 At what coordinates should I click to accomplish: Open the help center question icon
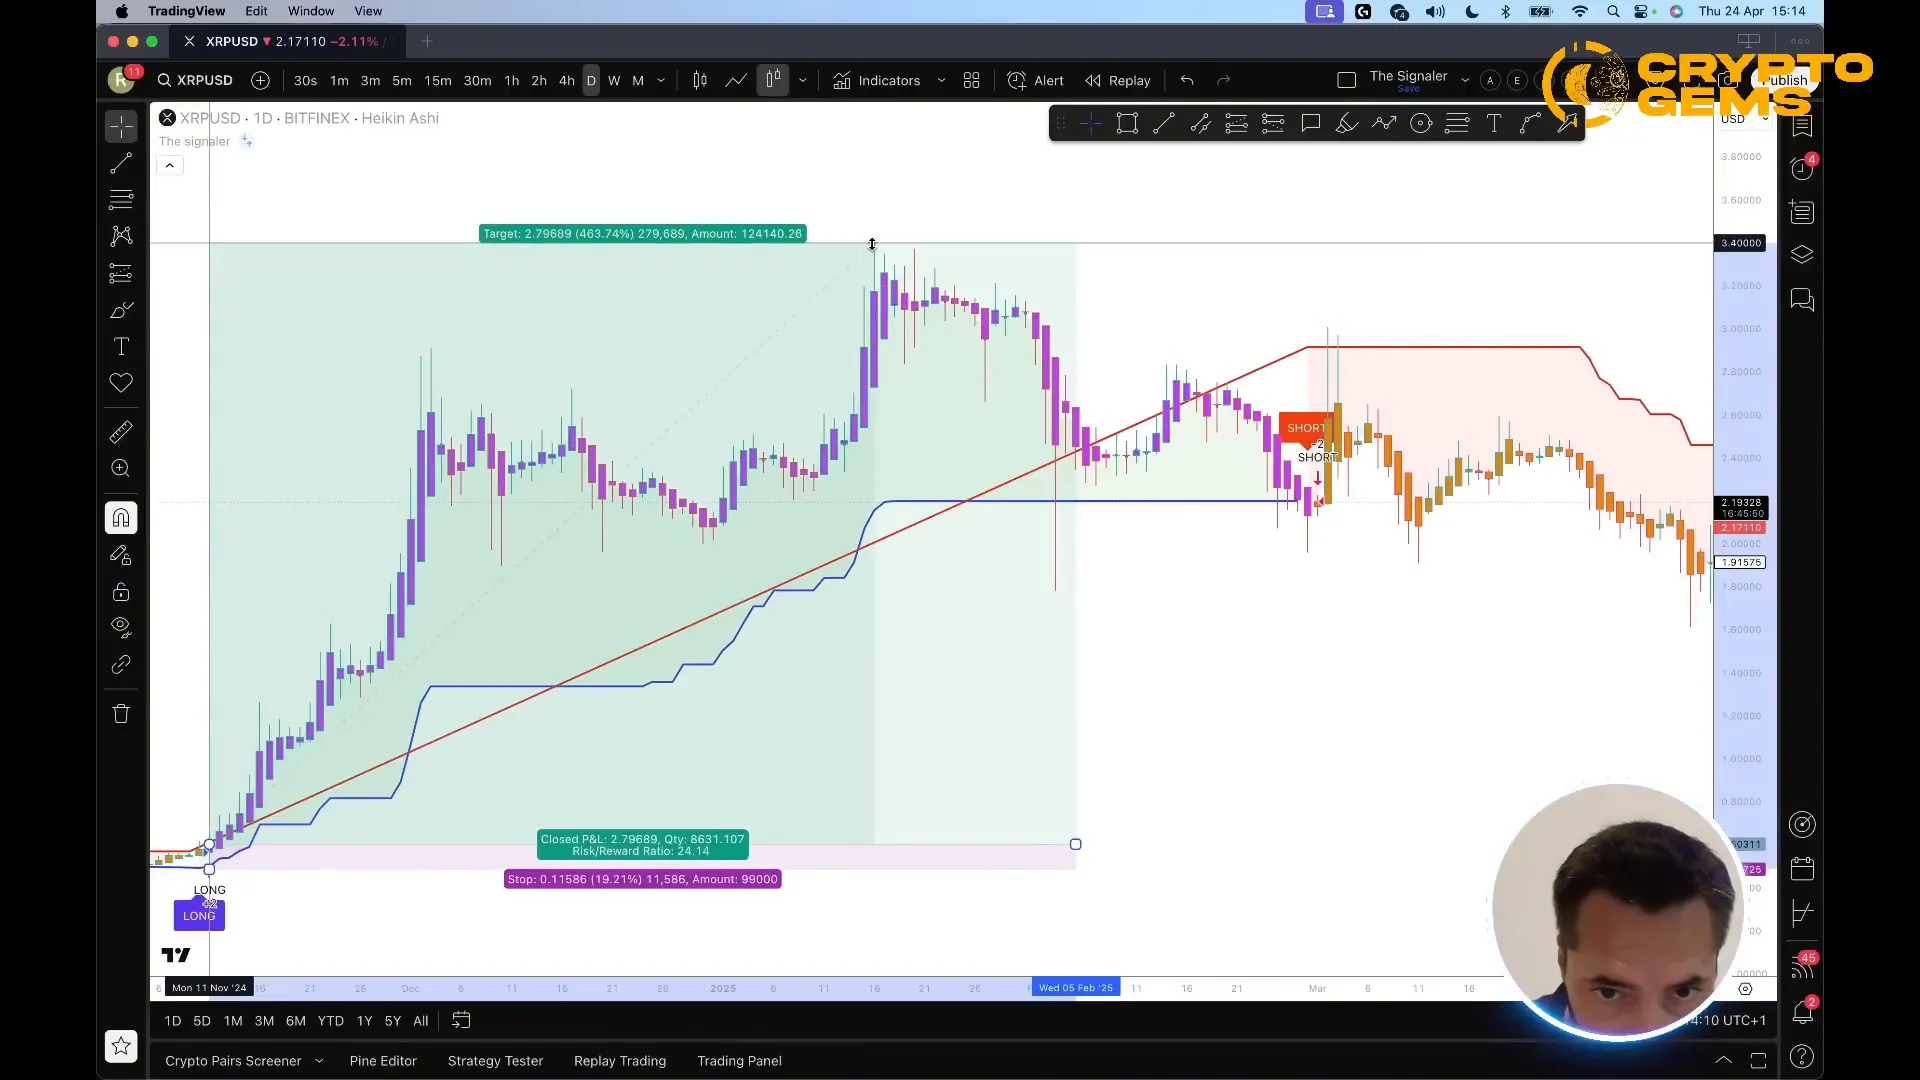click(1802, 1057)
